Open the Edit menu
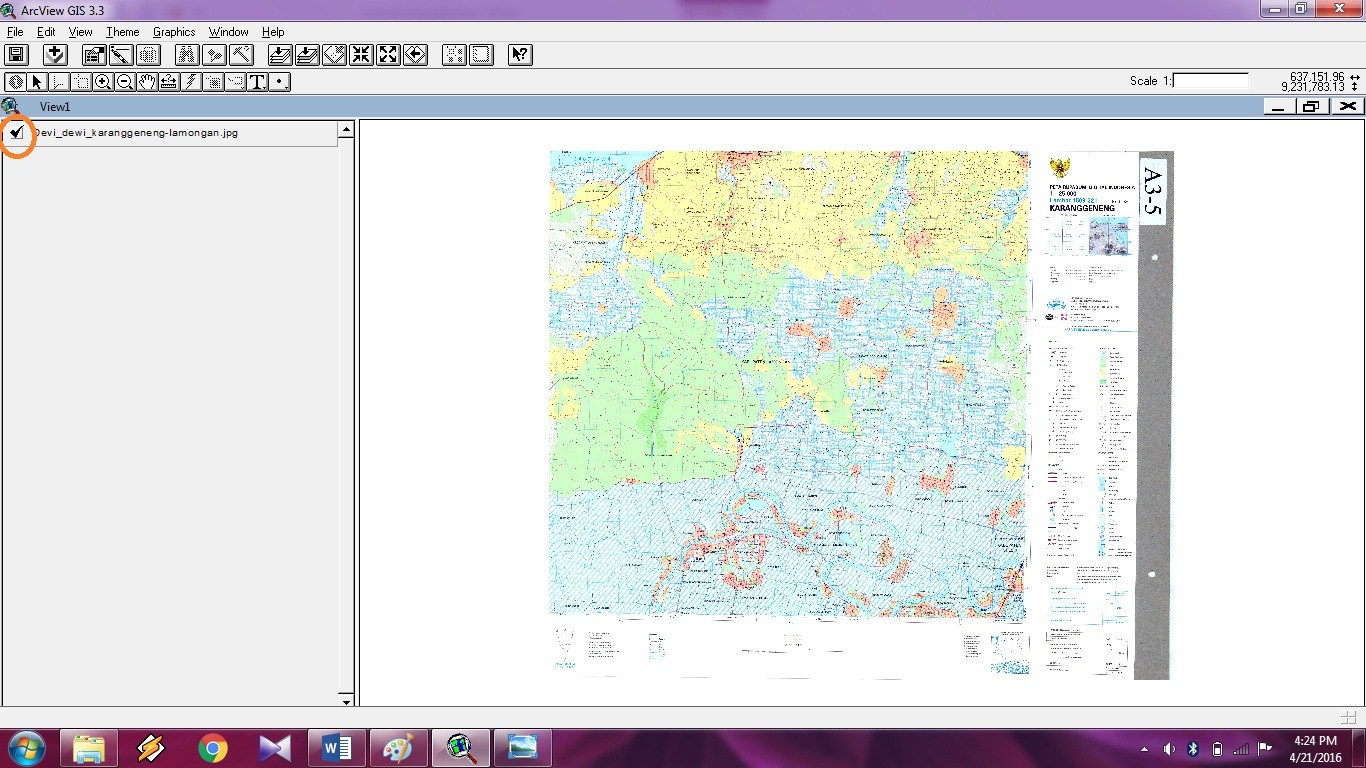 coord(46,32)
